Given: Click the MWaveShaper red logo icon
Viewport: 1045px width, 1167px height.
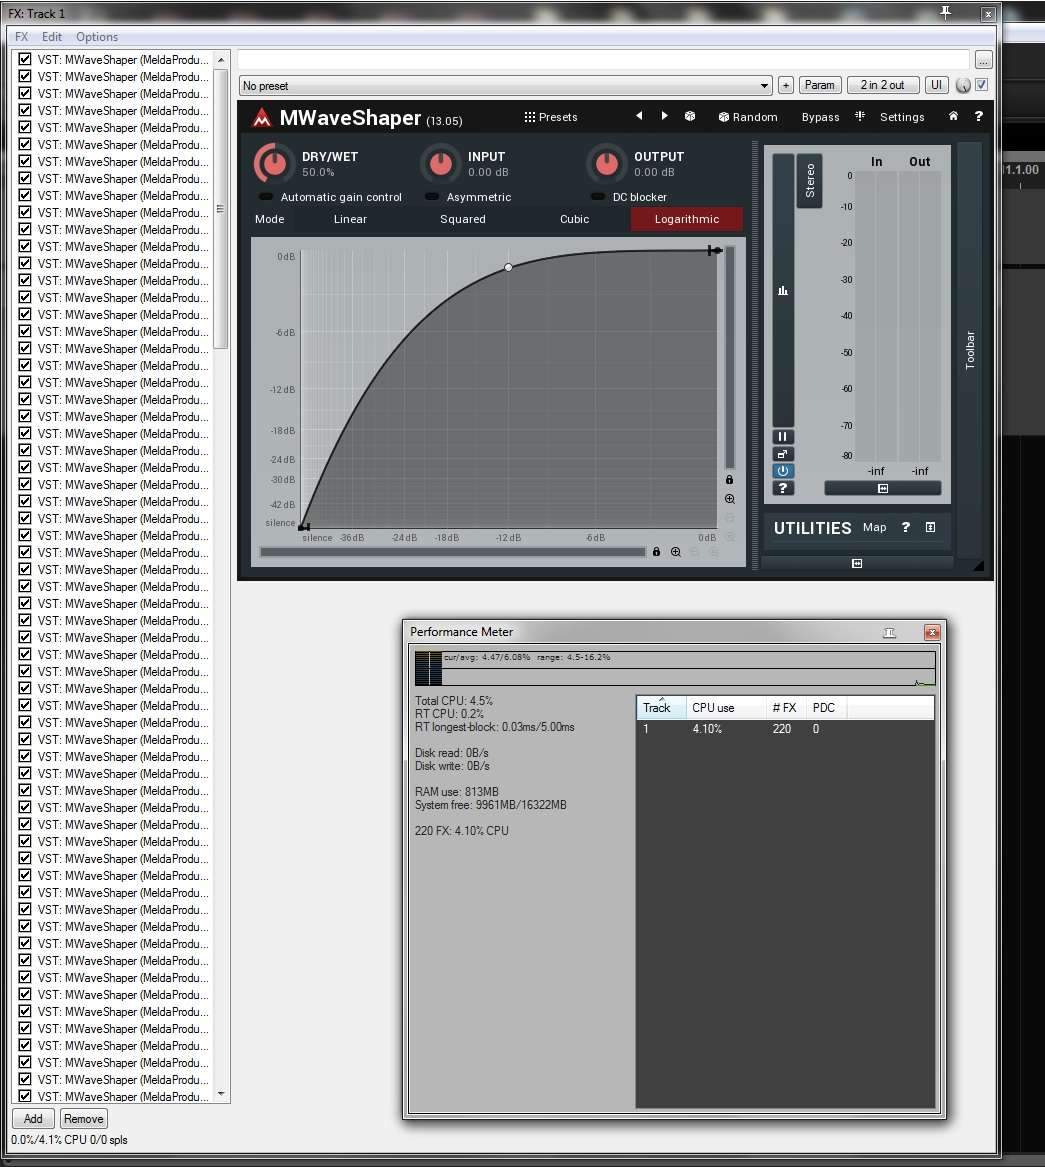Looking at the screenshot, I should [x=261, y=118].
